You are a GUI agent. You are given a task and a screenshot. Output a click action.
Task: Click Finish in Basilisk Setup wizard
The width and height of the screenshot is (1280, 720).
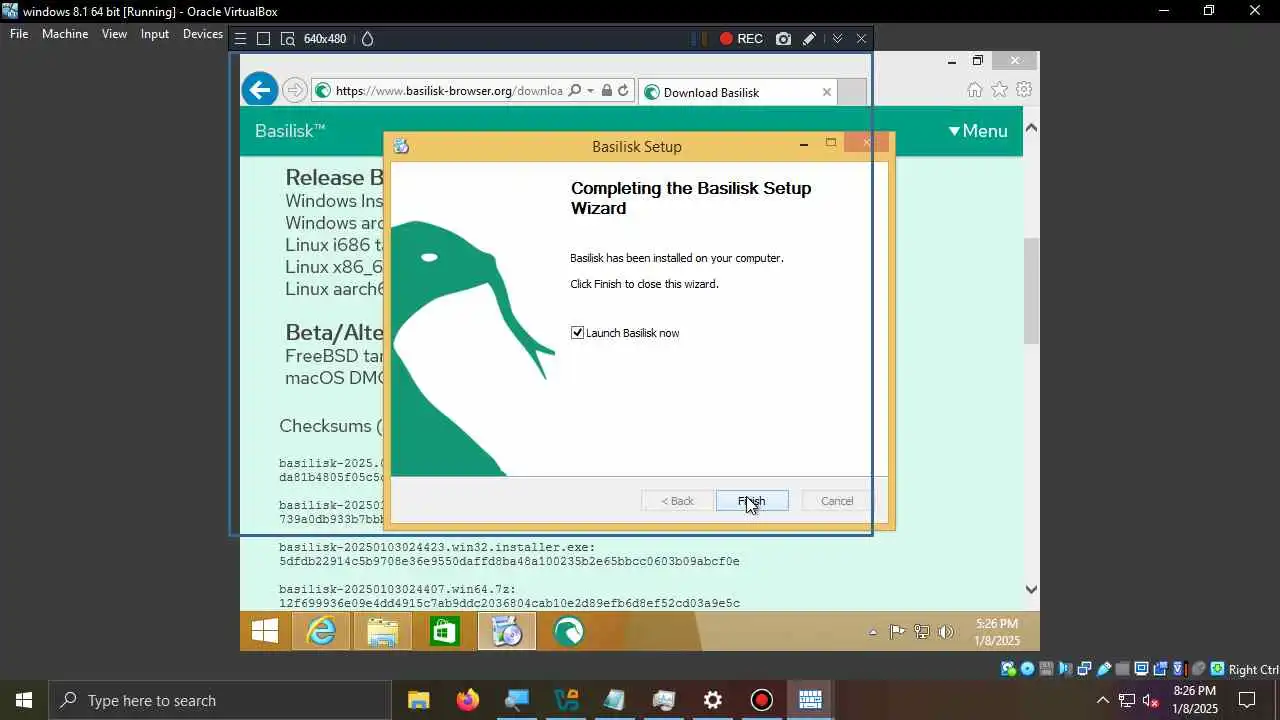coord(752,501)
